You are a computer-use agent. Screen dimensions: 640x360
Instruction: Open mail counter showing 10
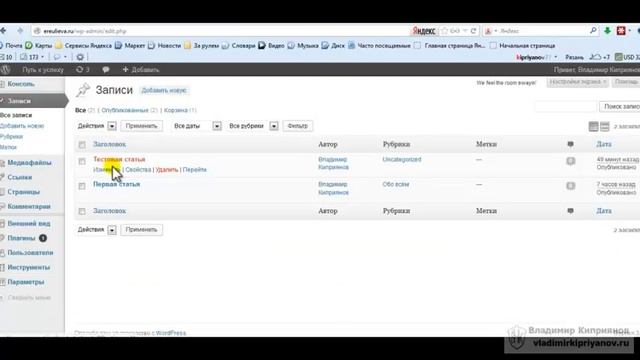[x=6, y=57]
